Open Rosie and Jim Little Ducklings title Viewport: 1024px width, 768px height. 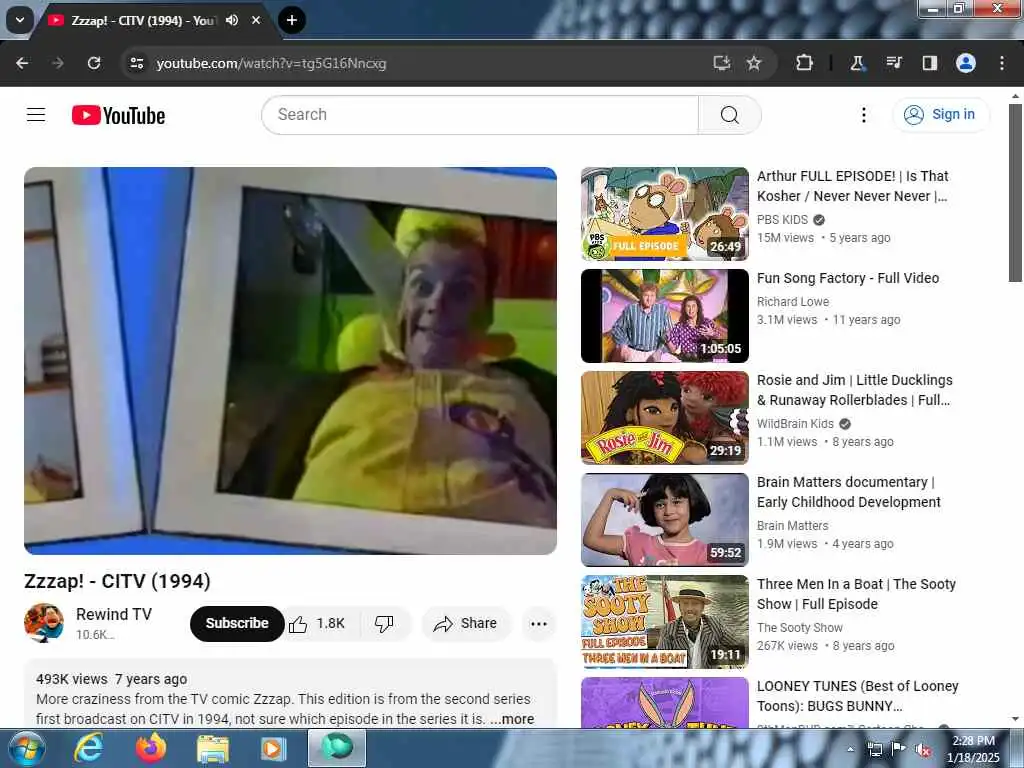(x=854, y=390)
